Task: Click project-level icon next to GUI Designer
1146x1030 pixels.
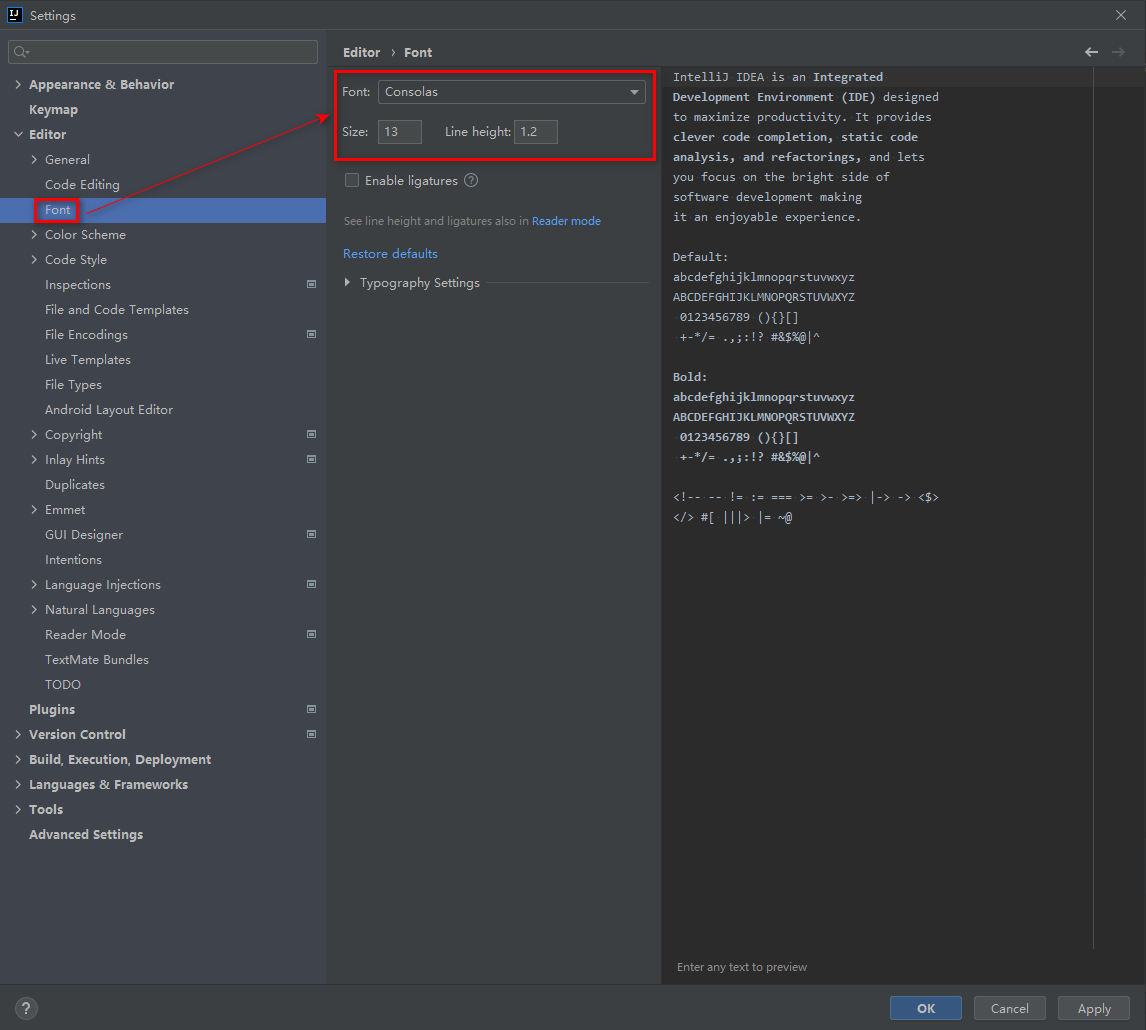Action: pos(311,534)
